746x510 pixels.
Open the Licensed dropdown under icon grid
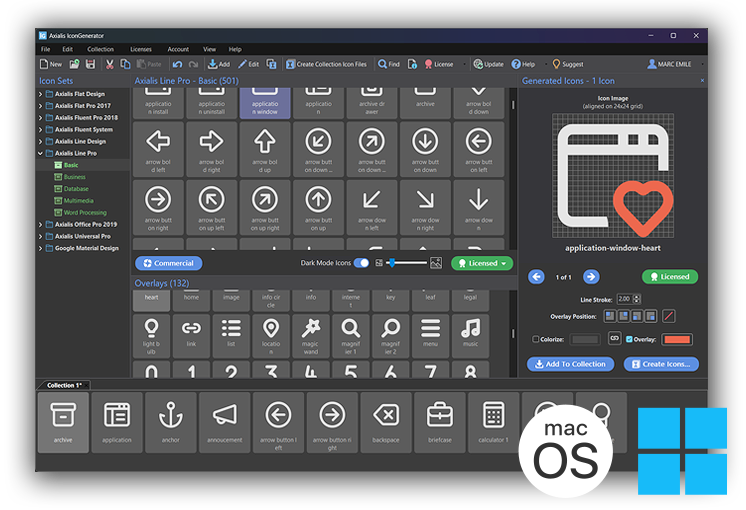pos(482,263)
